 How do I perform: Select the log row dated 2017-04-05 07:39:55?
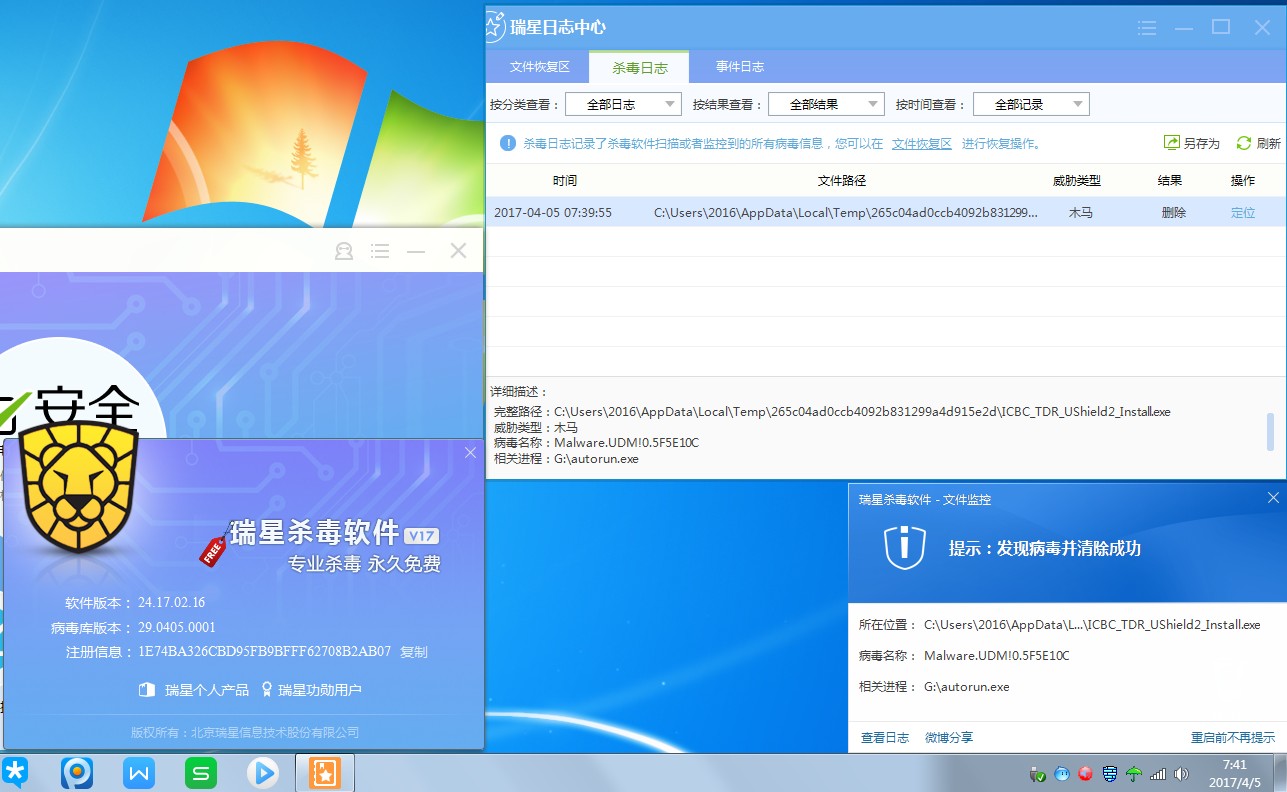[886, 212]
